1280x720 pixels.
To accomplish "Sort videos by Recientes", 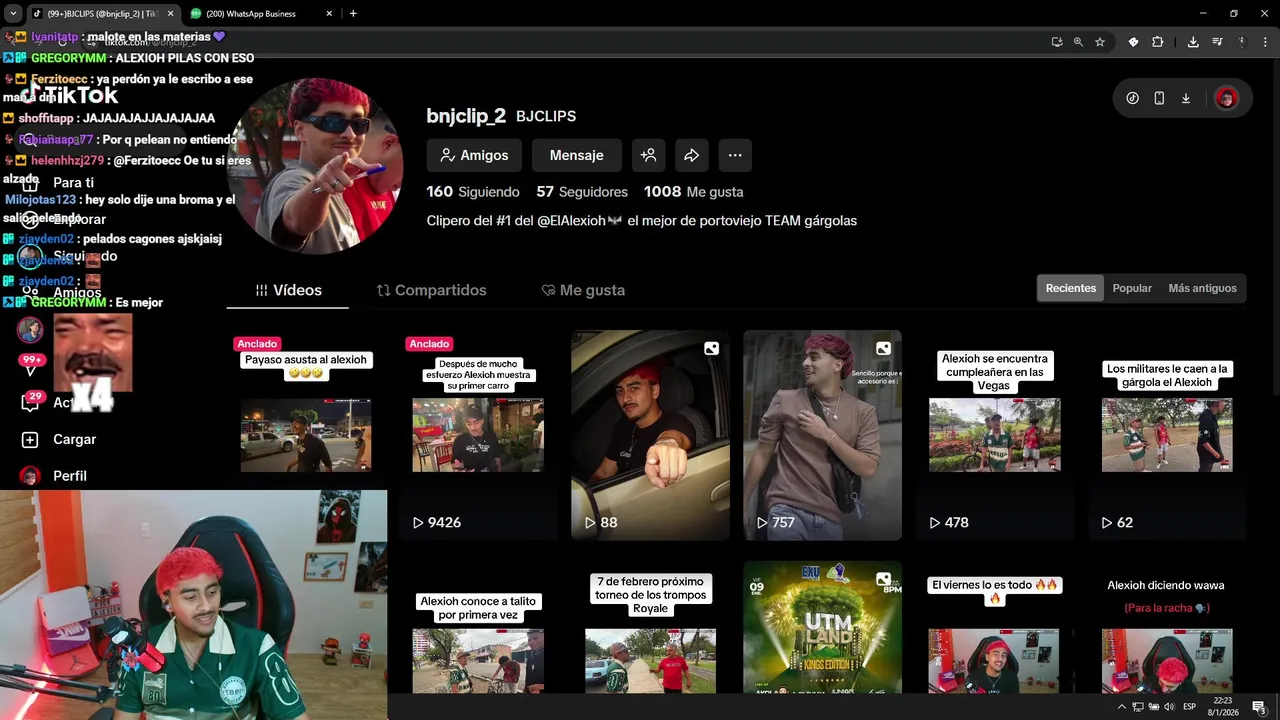I will click(x=1071, y=288).
